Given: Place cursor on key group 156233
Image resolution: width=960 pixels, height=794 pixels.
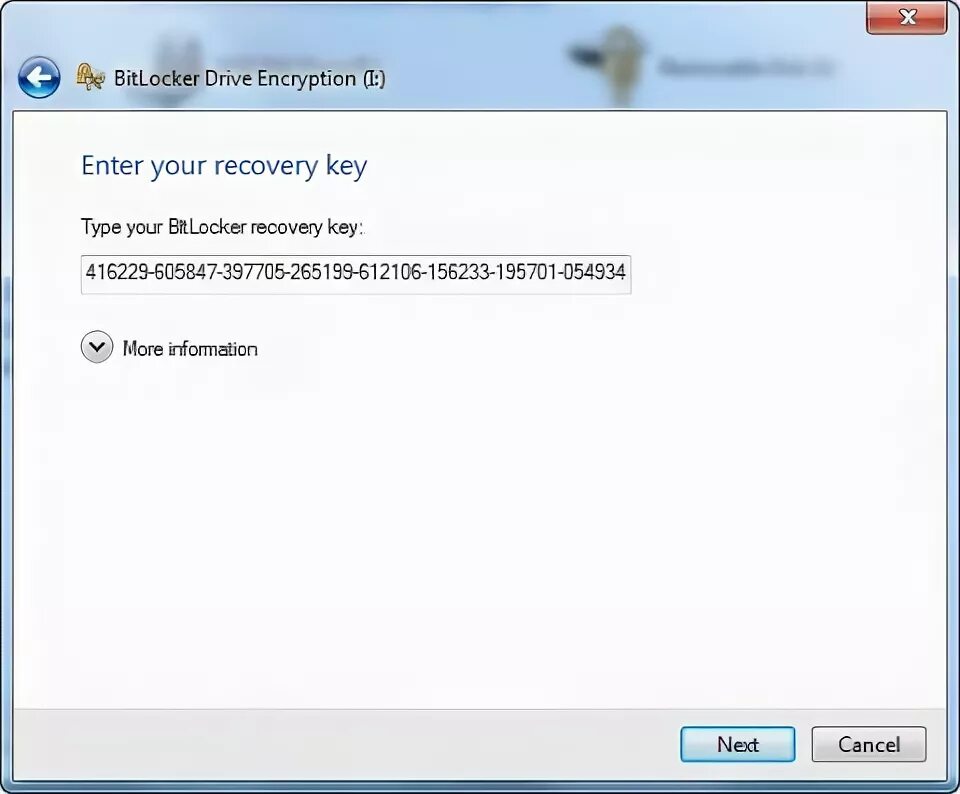Looking at the screenshot, I should 457,272.
